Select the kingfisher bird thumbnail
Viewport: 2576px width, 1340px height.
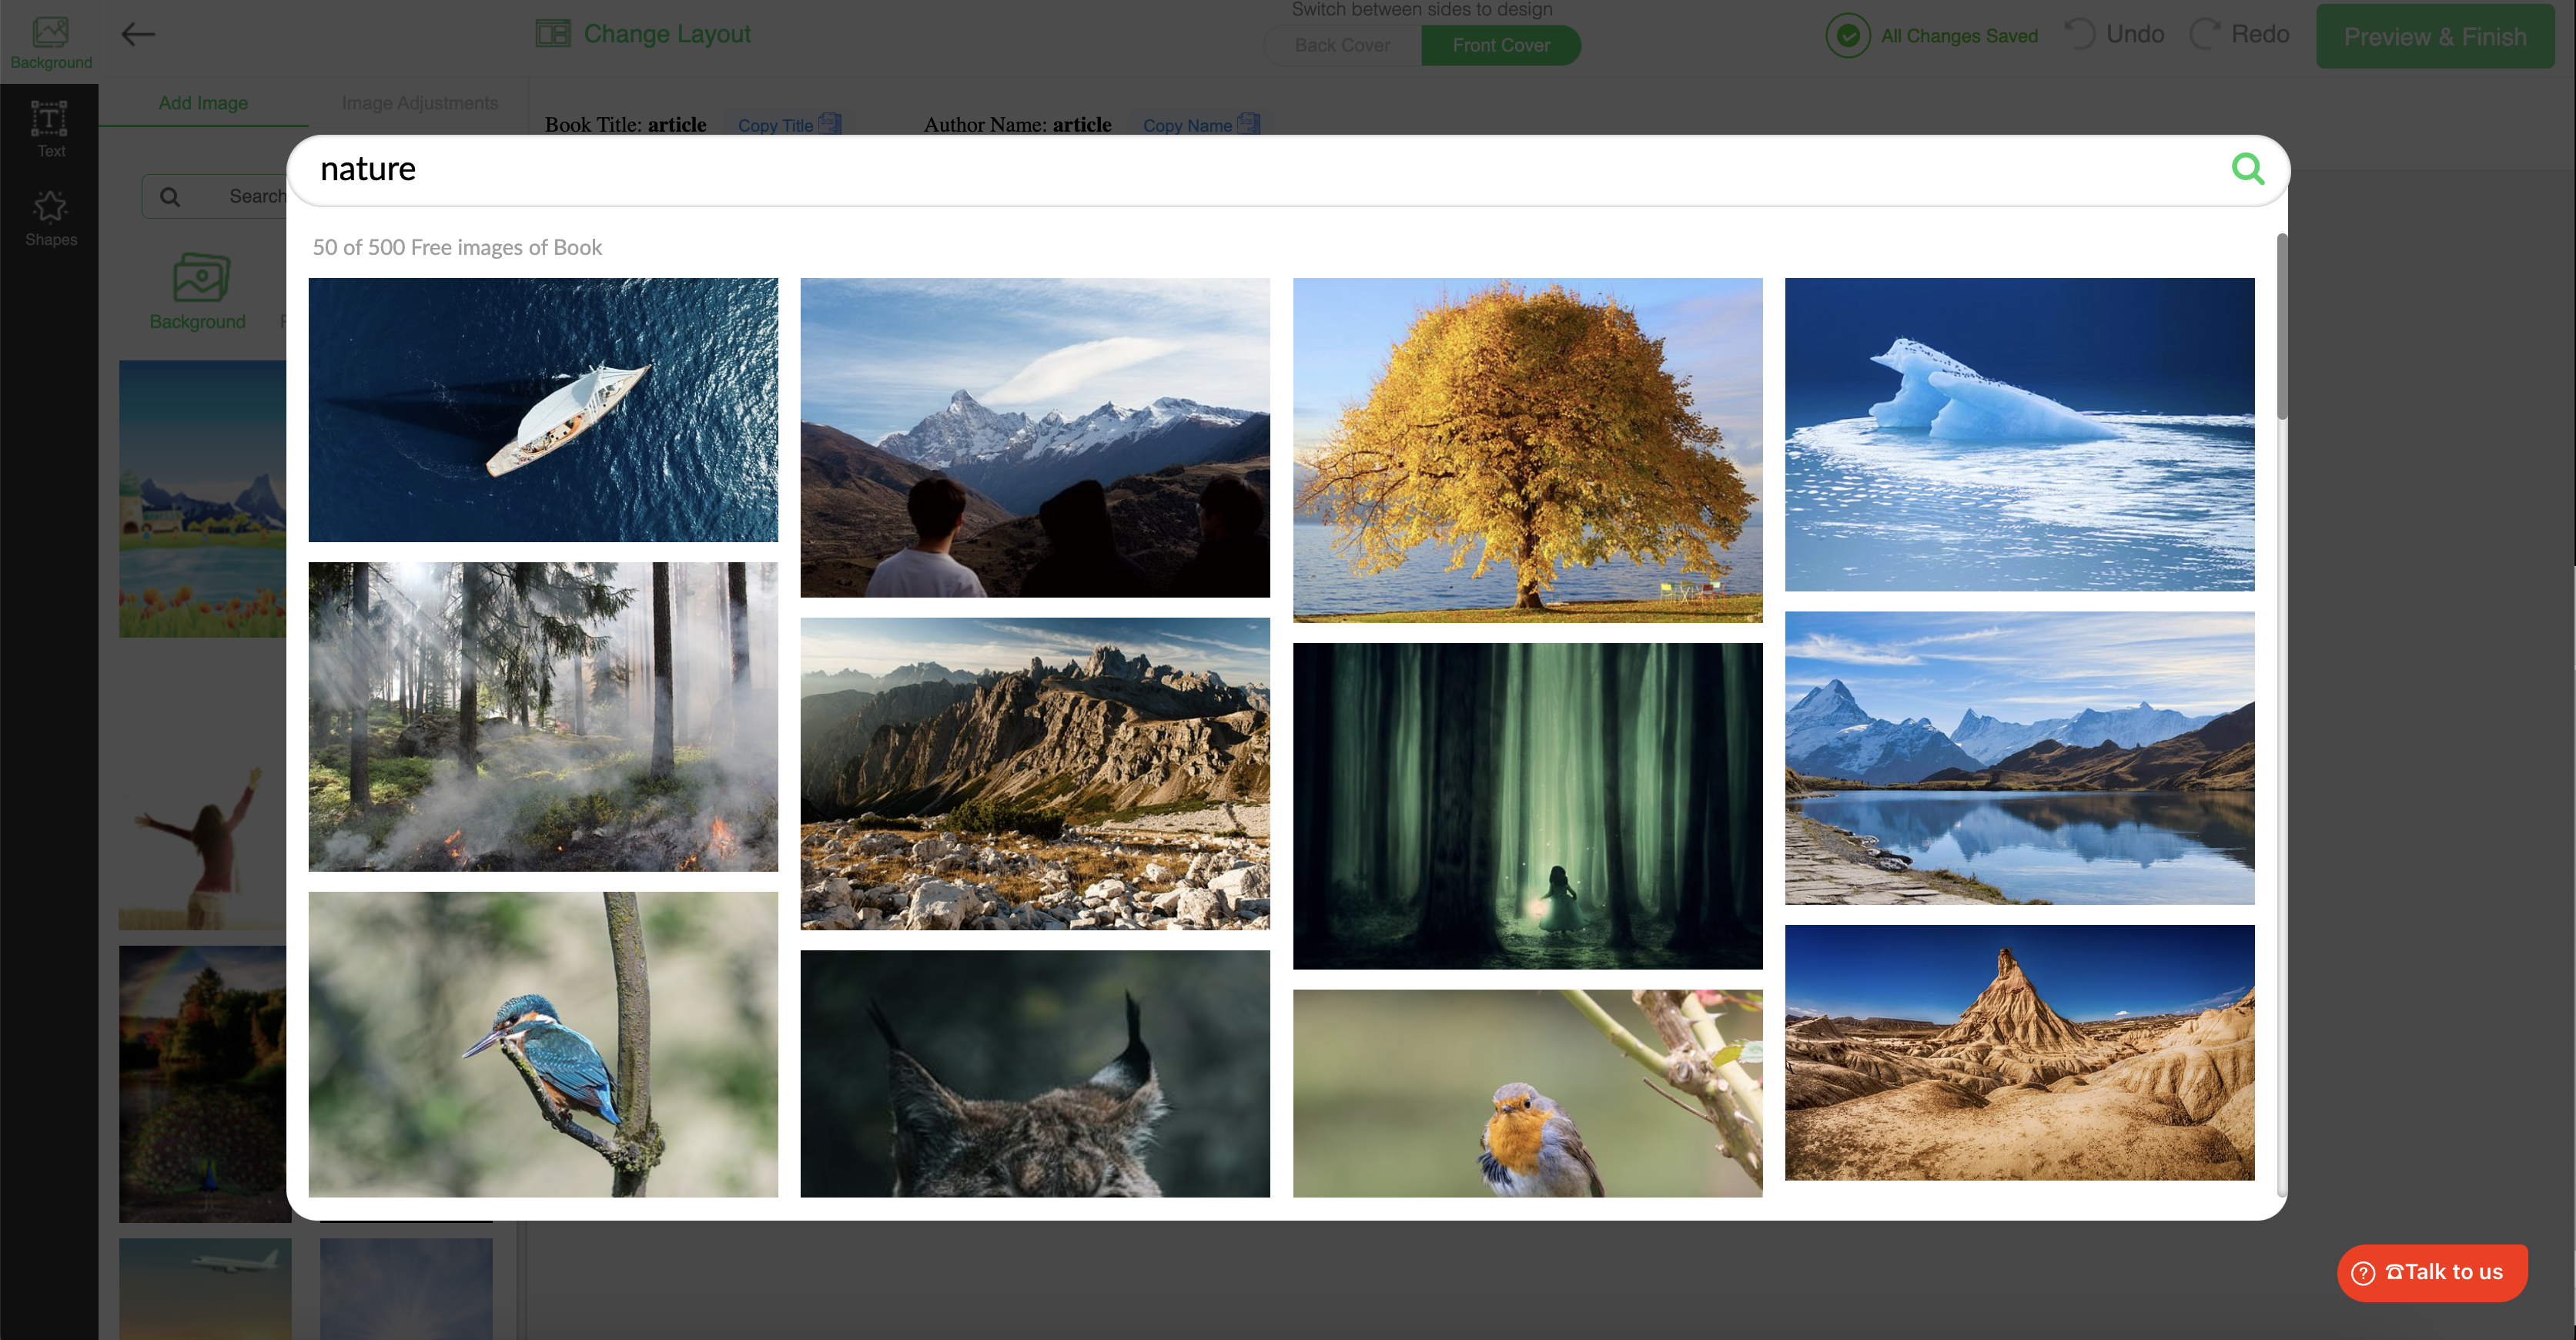pyautogui.click(x=543, y=1043)
